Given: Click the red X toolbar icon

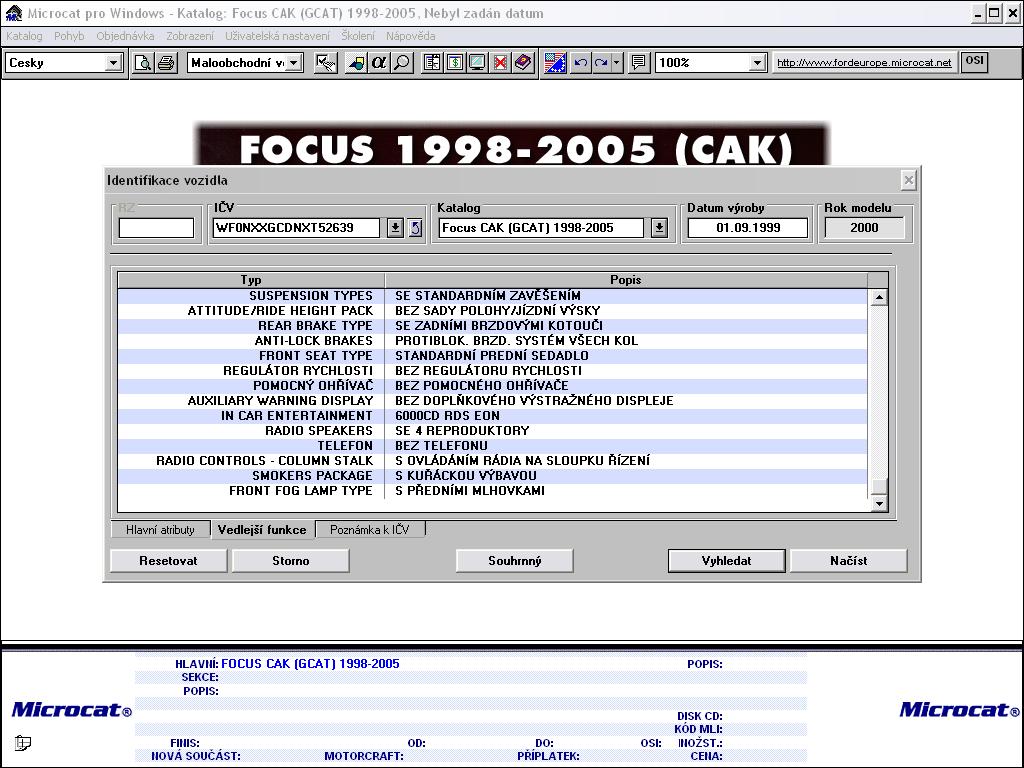Looking at the screenshot, I should [x=500, y=63].
